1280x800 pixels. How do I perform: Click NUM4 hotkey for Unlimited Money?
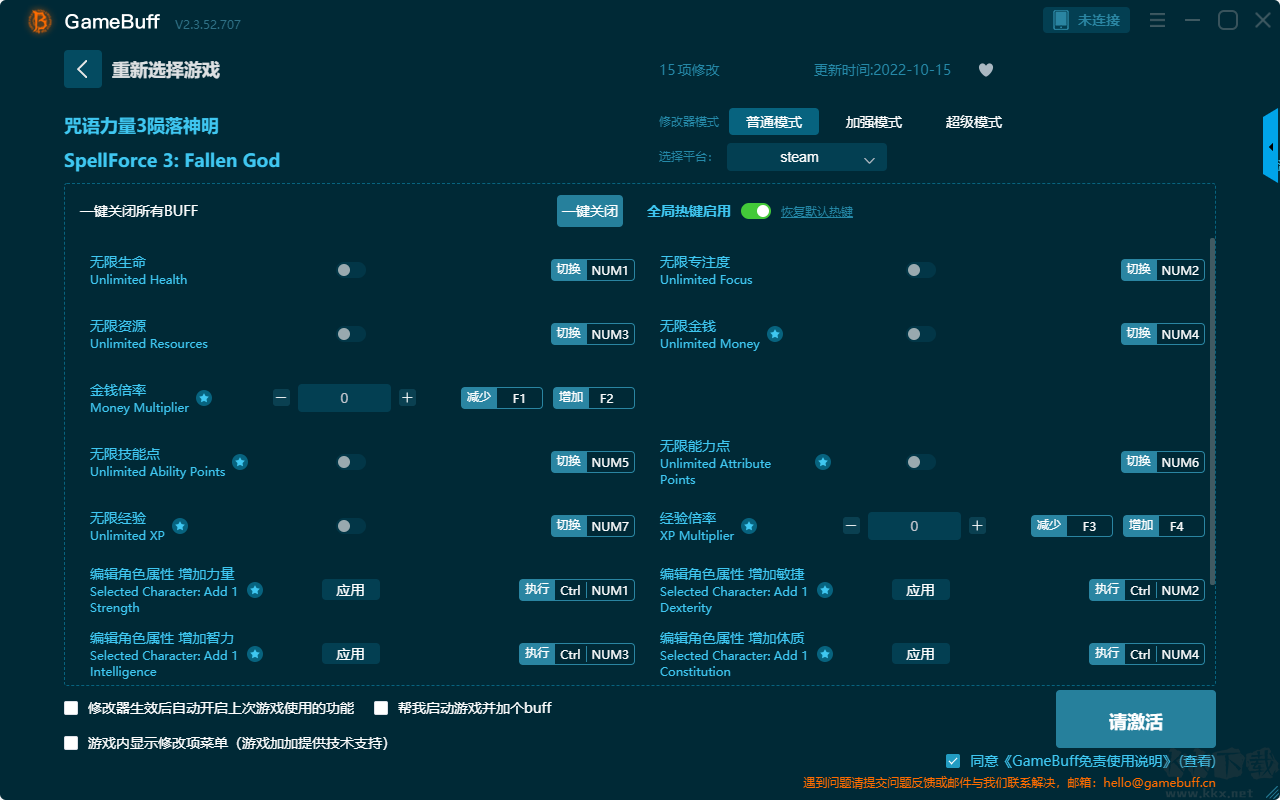pos(1180,334)
